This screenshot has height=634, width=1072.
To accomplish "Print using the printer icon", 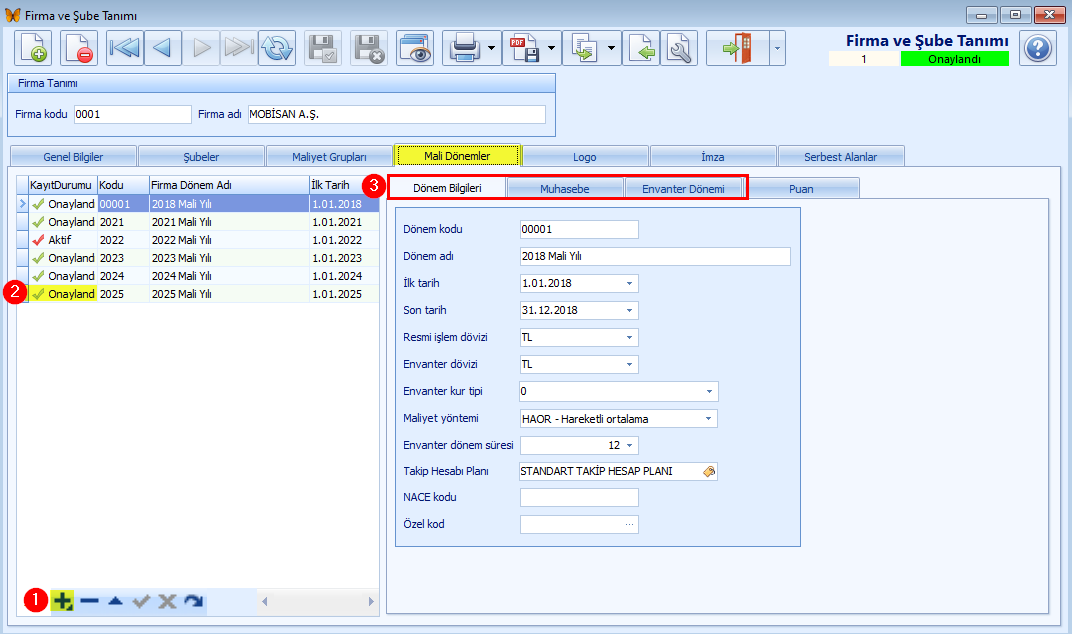I will coord(464,48).
